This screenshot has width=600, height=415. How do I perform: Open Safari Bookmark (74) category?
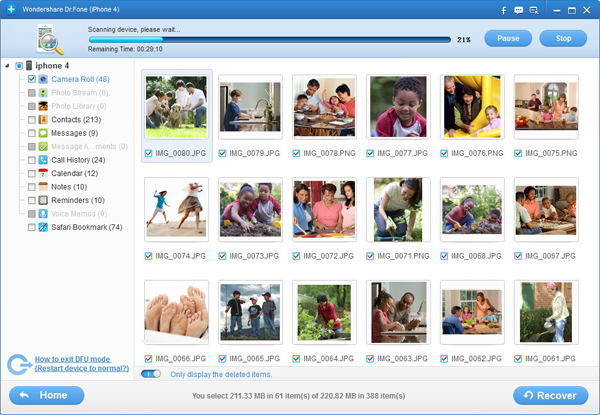click(x=86, y=227)
